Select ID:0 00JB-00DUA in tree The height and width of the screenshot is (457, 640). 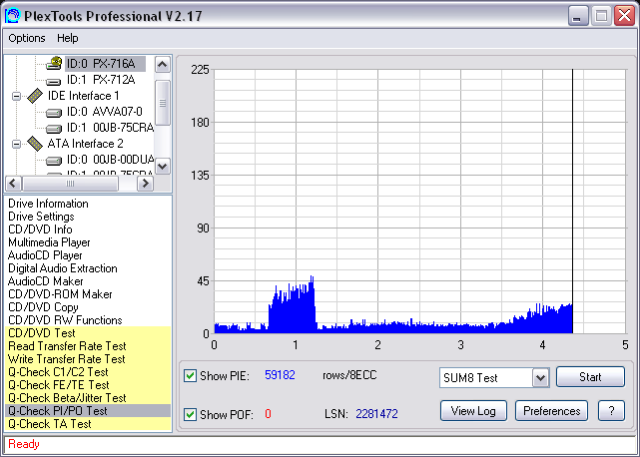coord(110,160)
